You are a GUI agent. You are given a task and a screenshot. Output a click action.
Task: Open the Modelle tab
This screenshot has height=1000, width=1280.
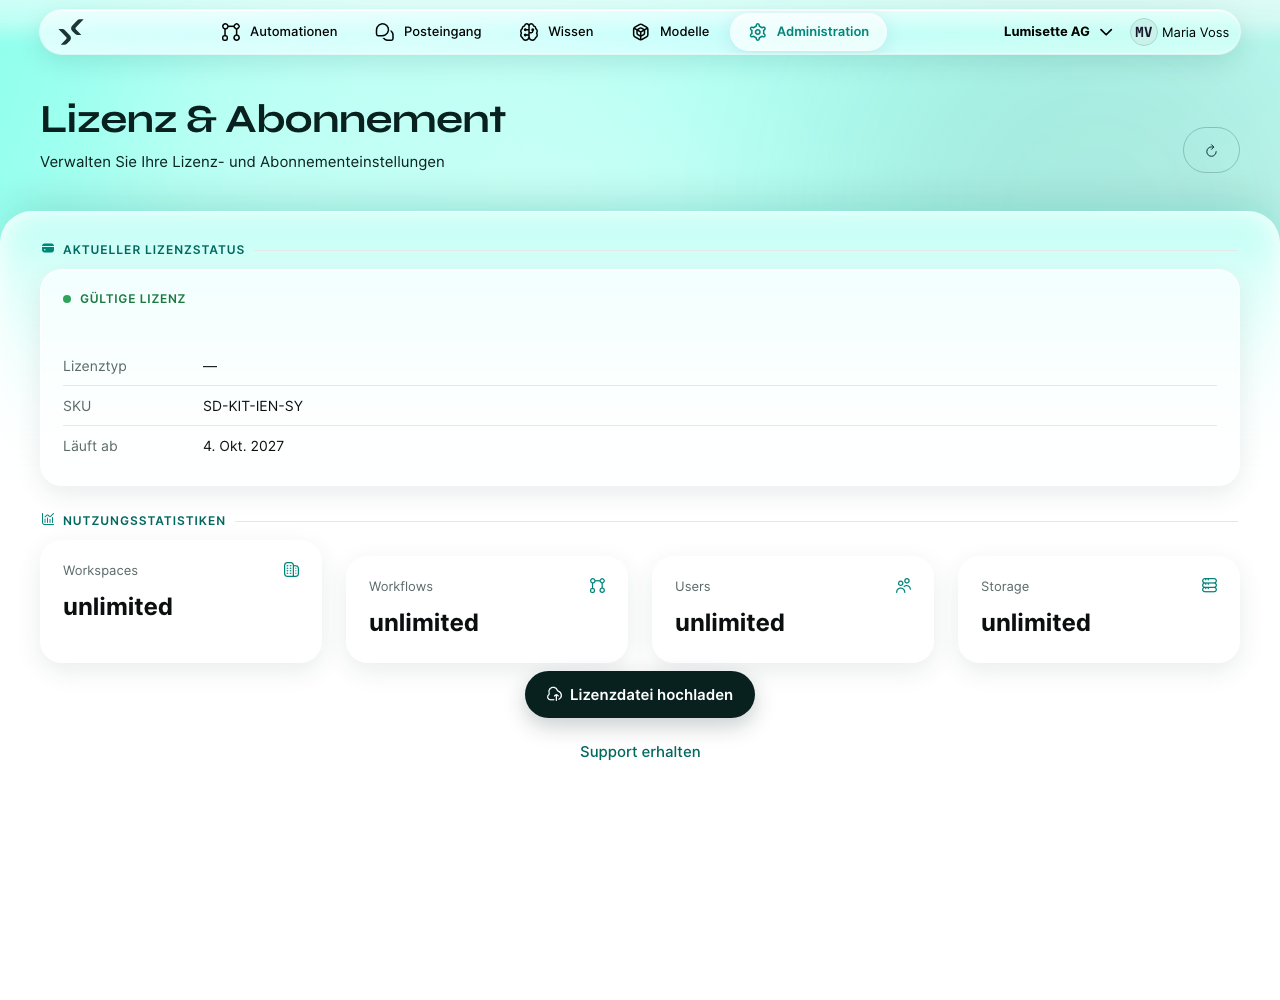click(670, 32)
